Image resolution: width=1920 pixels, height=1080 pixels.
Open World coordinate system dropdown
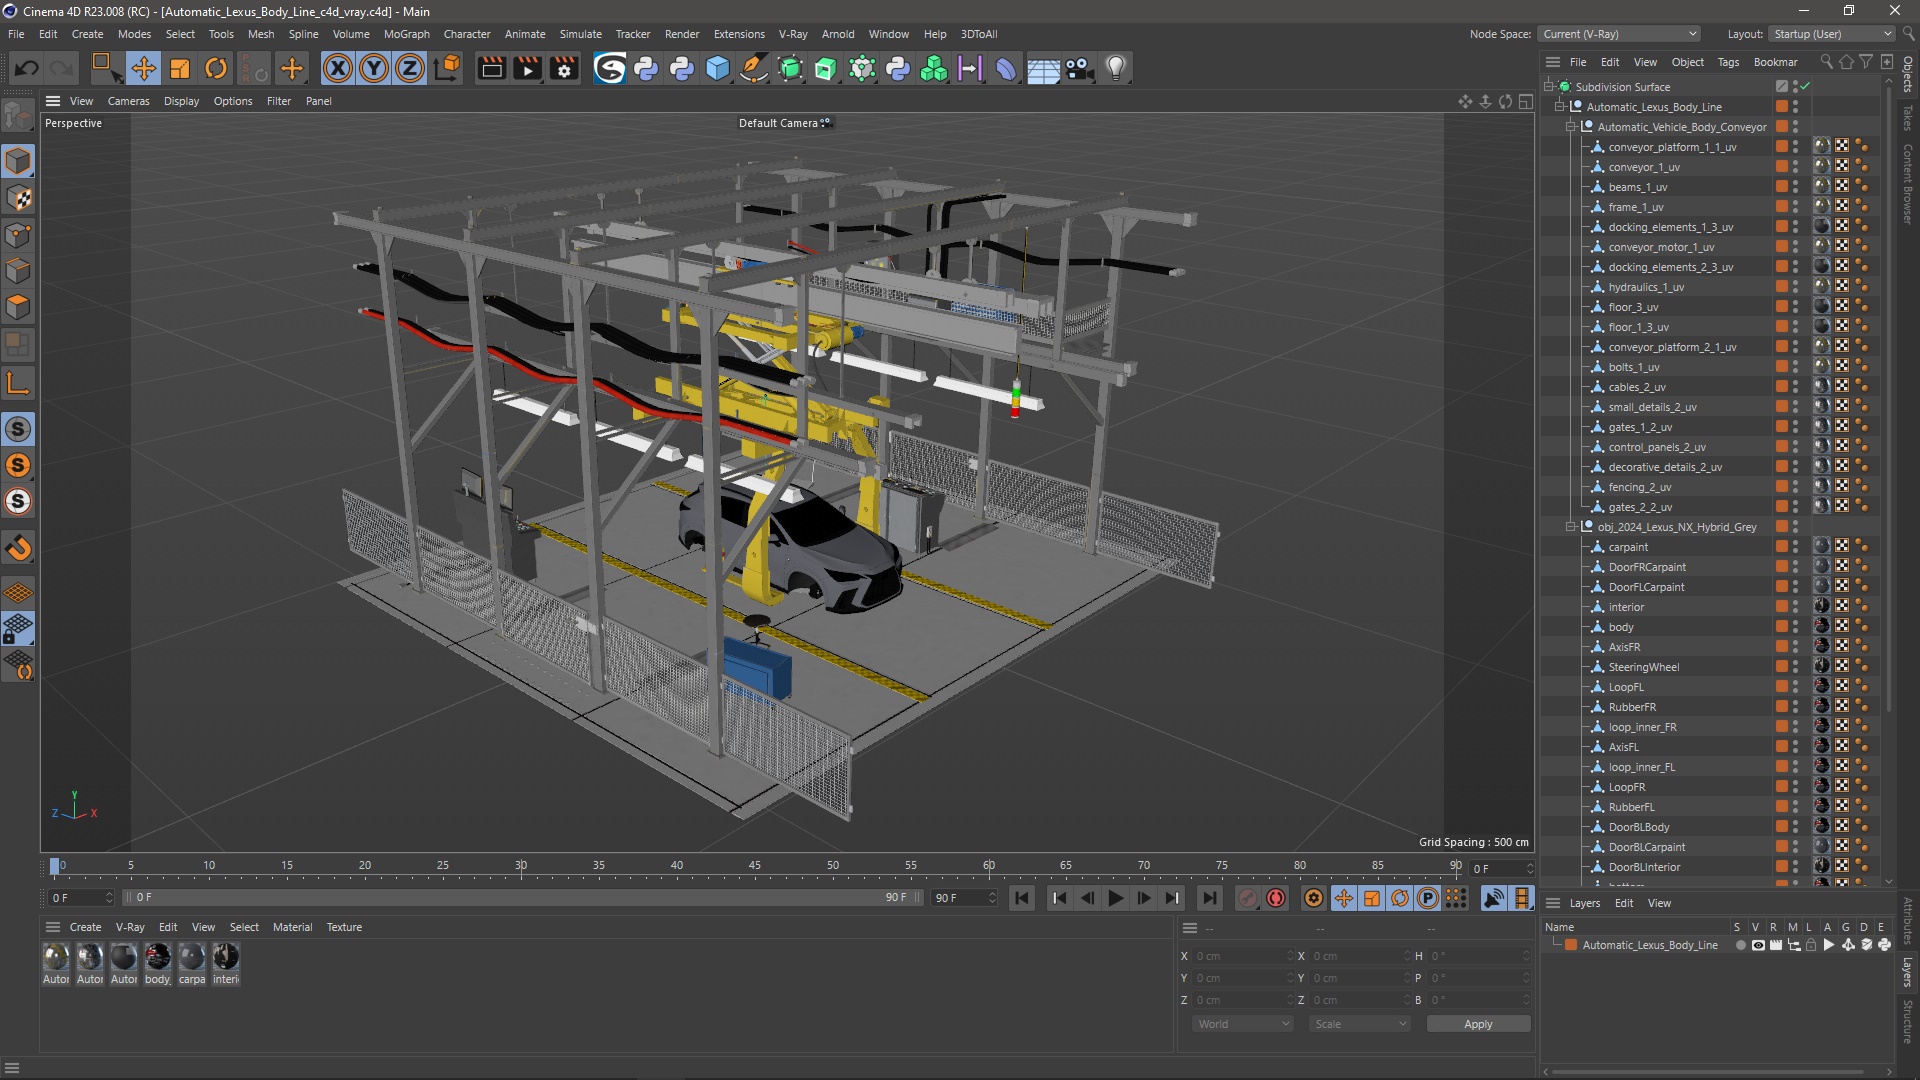tap(1243, 1024)
